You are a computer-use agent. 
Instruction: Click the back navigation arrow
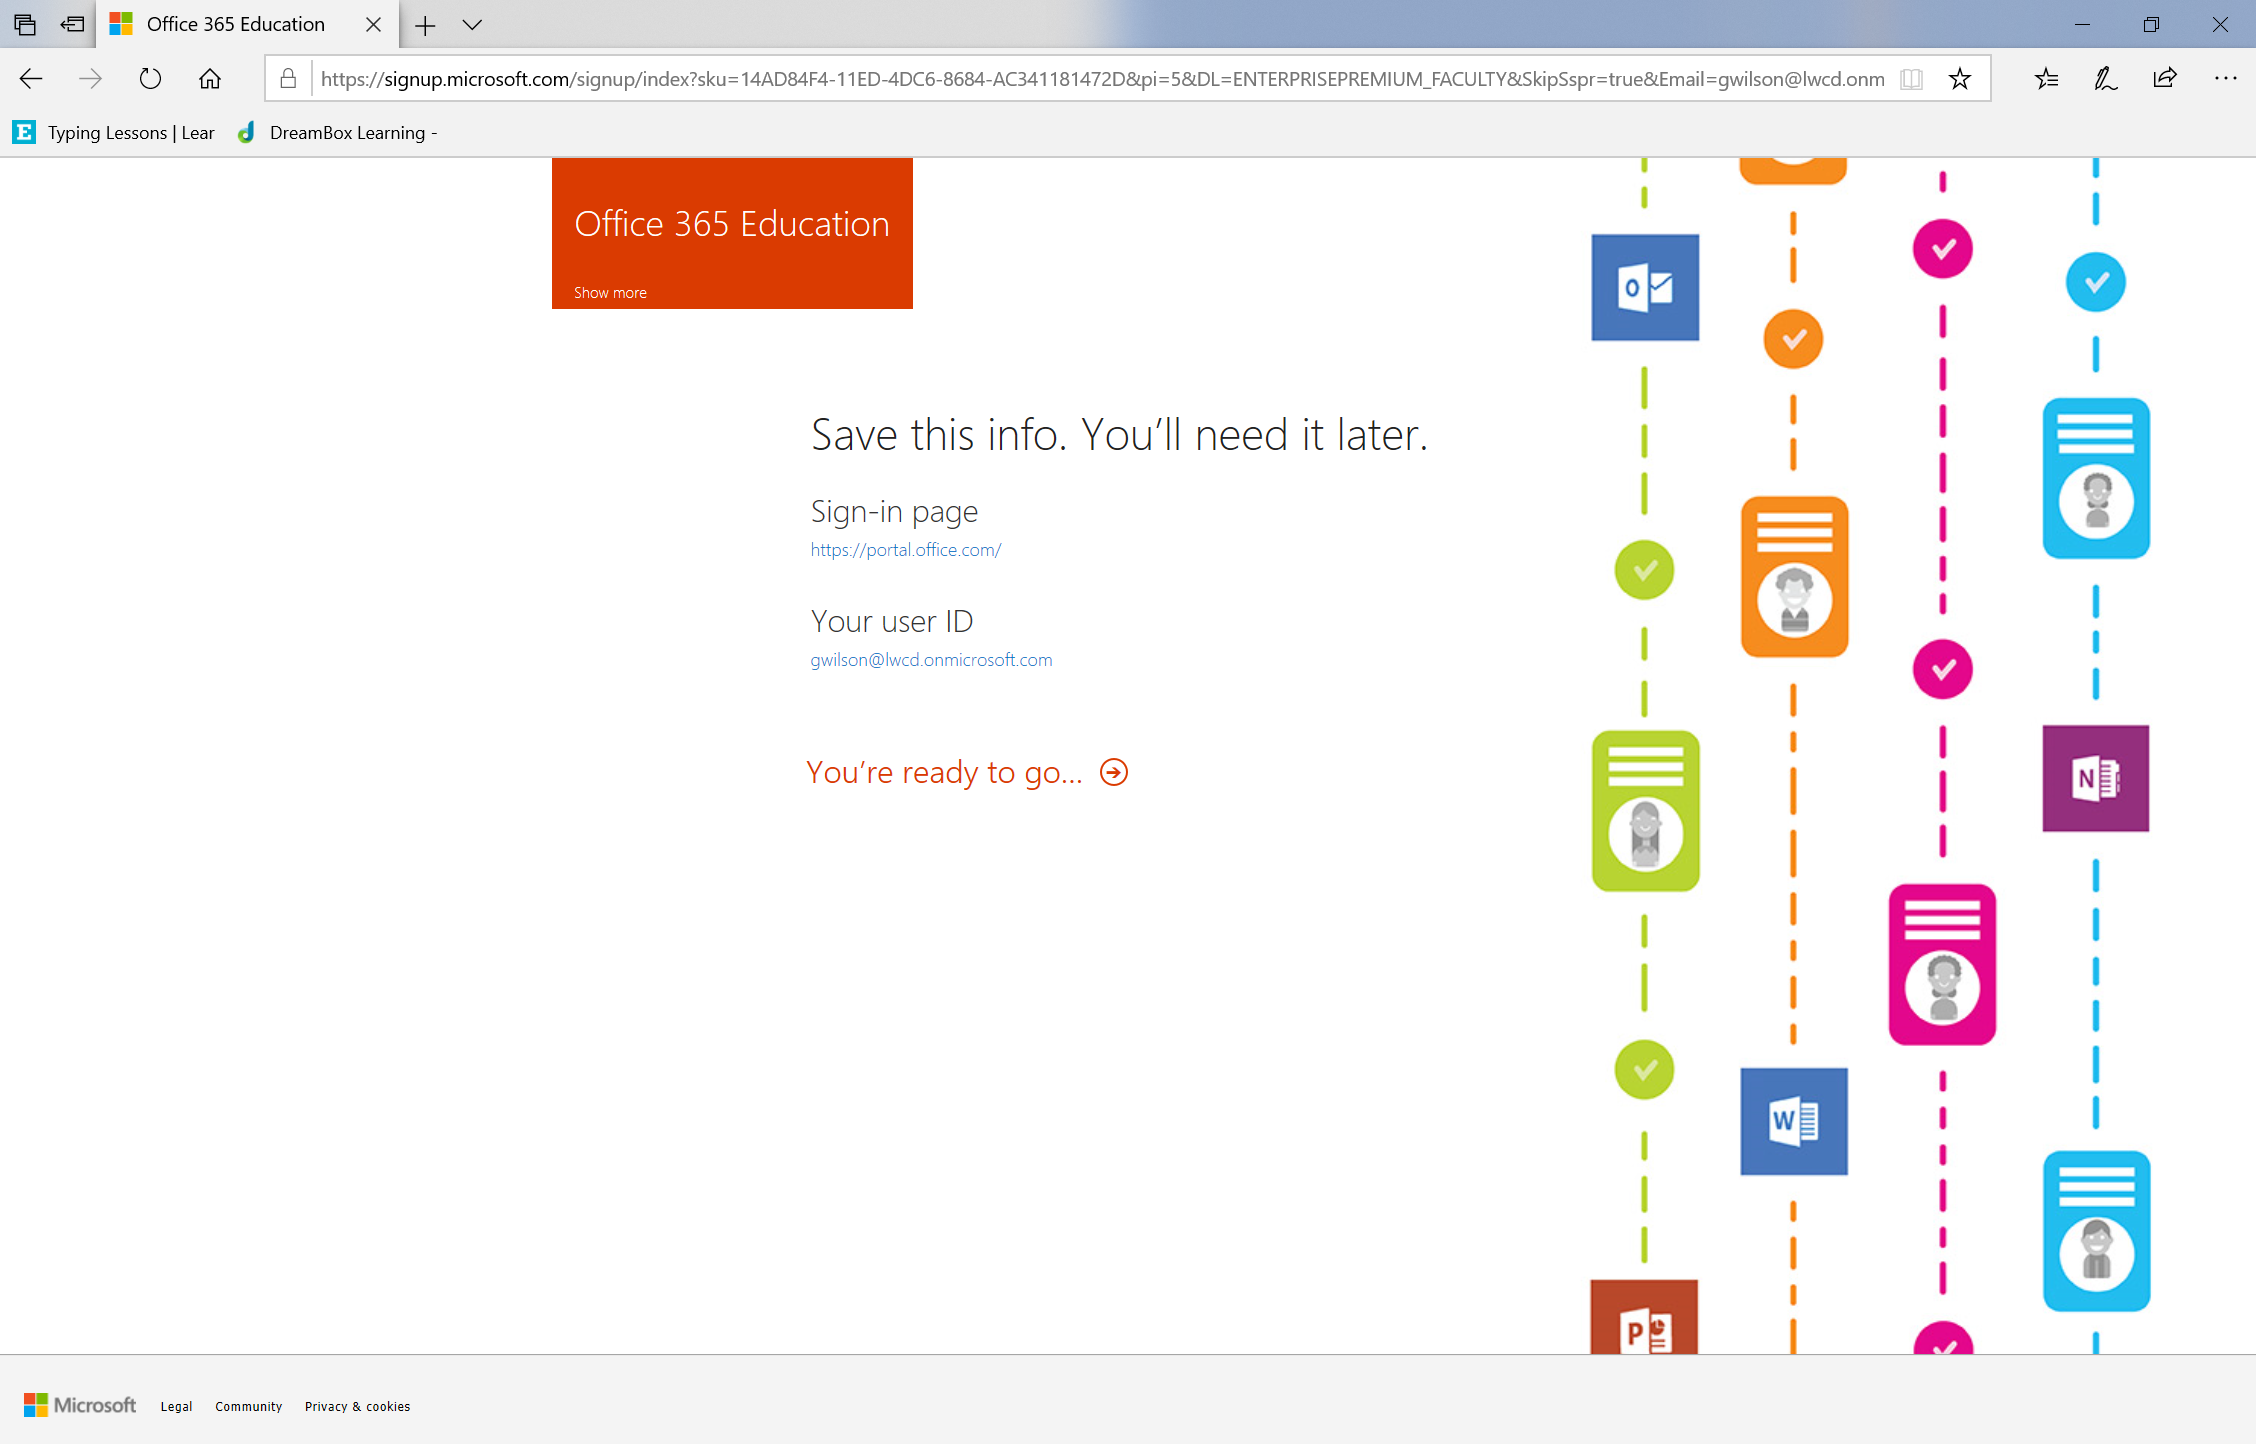pos(33,77)
